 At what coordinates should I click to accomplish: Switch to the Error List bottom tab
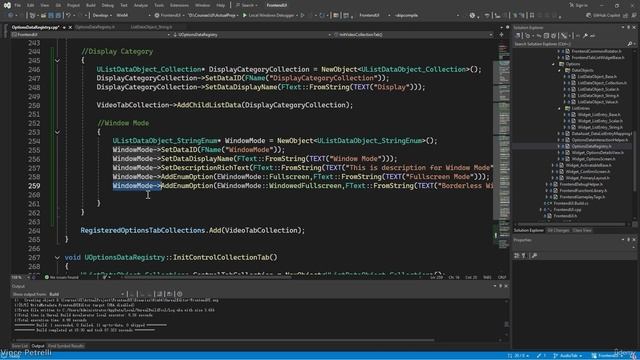[20, 346]
